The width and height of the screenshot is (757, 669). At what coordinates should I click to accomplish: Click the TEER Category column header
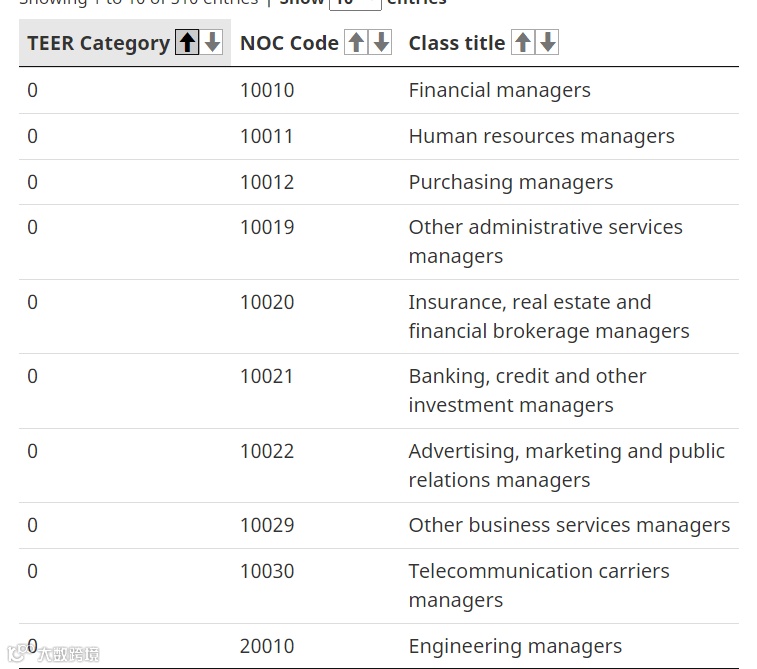coord(98,43)
